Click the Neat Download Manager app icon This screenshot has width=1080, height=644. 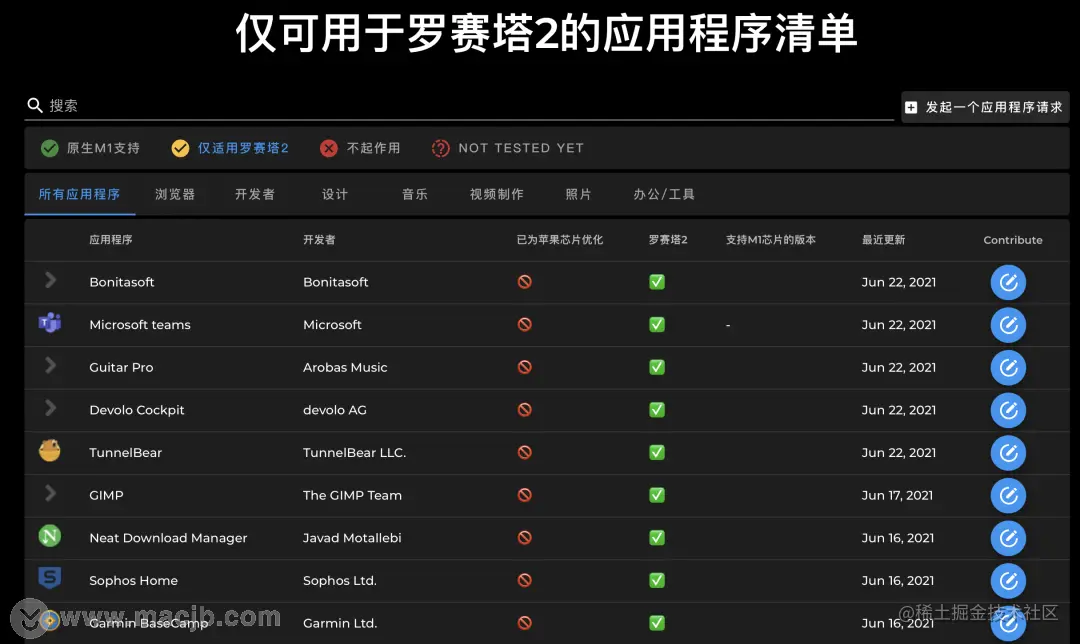[x=50, y=536]
